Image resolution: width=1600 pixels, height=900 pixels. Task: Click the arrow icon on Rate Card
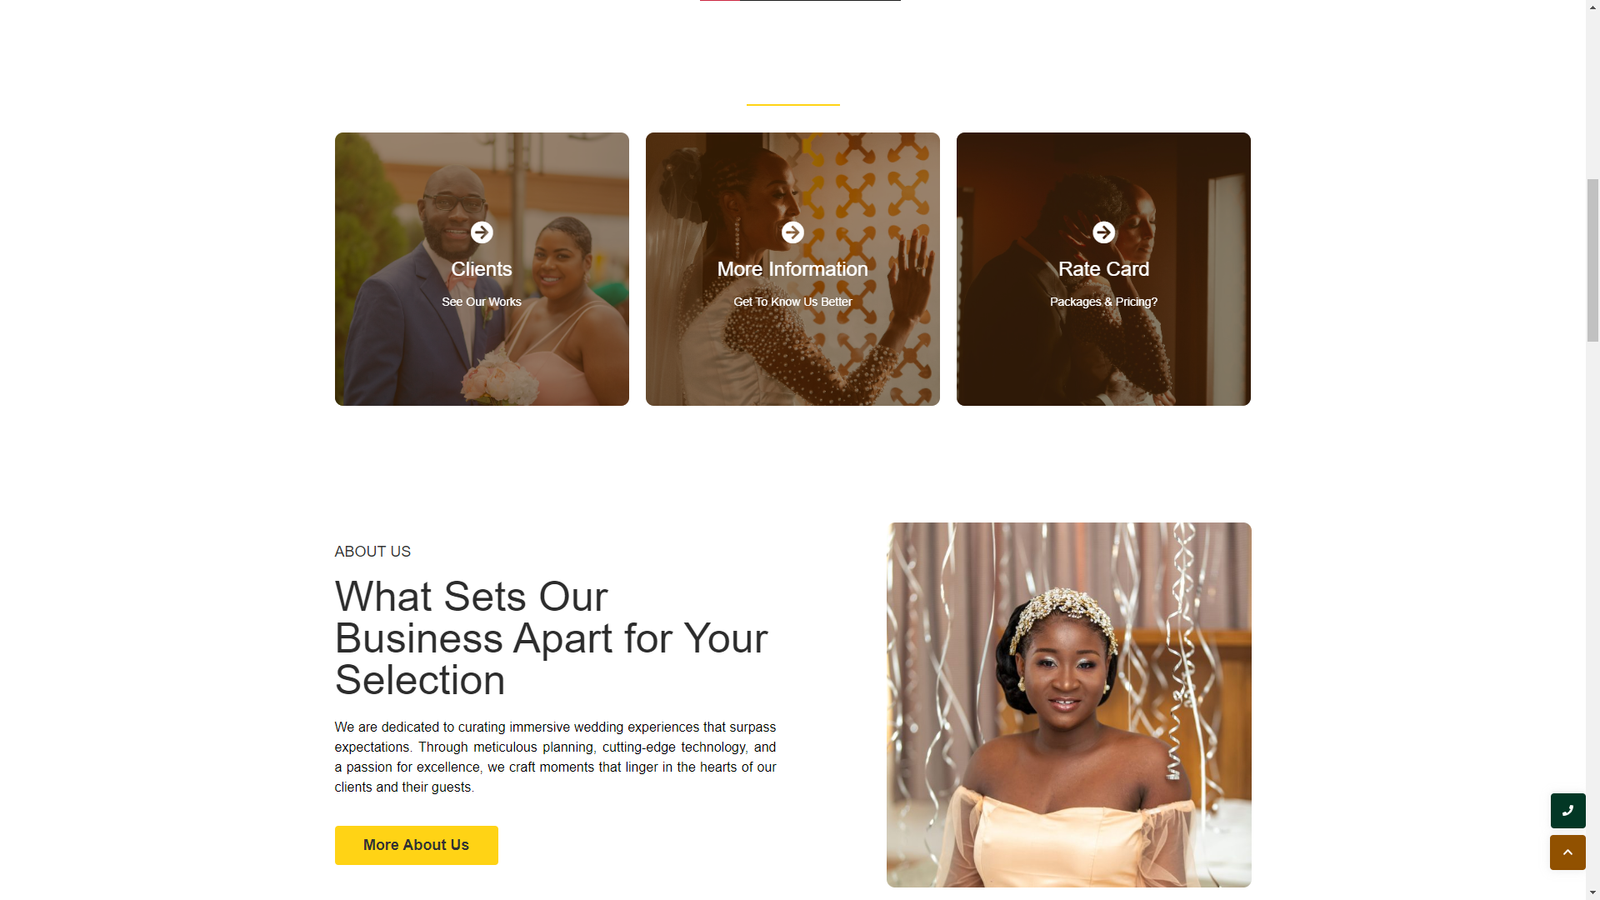1103,232
